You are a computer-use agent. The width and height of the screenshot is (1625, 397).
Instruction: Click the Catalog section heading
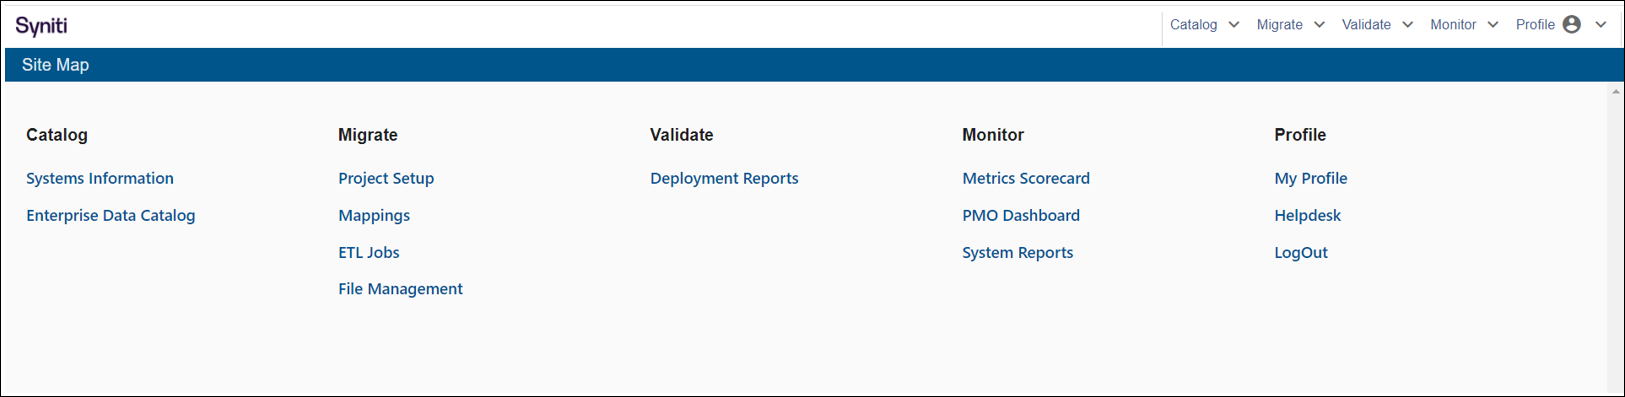[57, 135]
